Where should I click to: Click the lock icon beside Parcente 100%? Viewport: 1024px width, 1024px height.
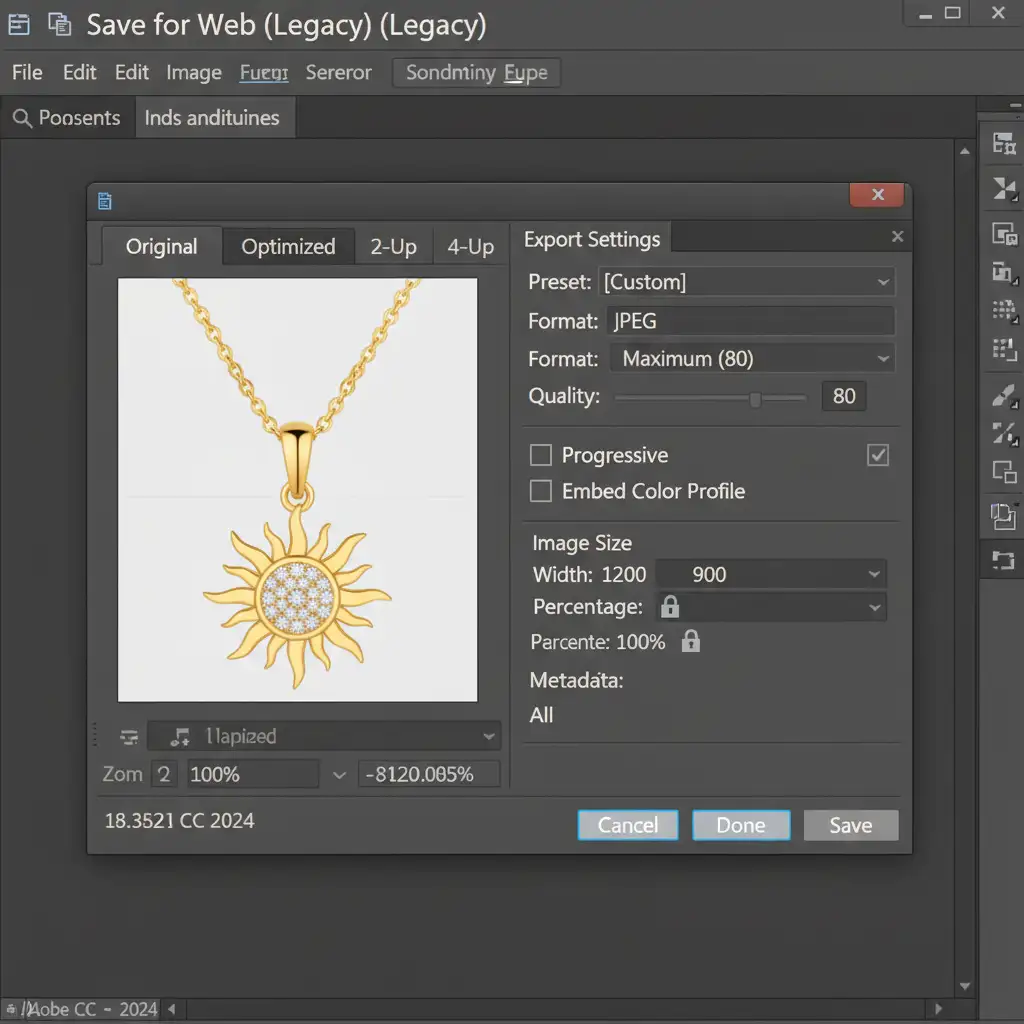(x=690, y=641)
